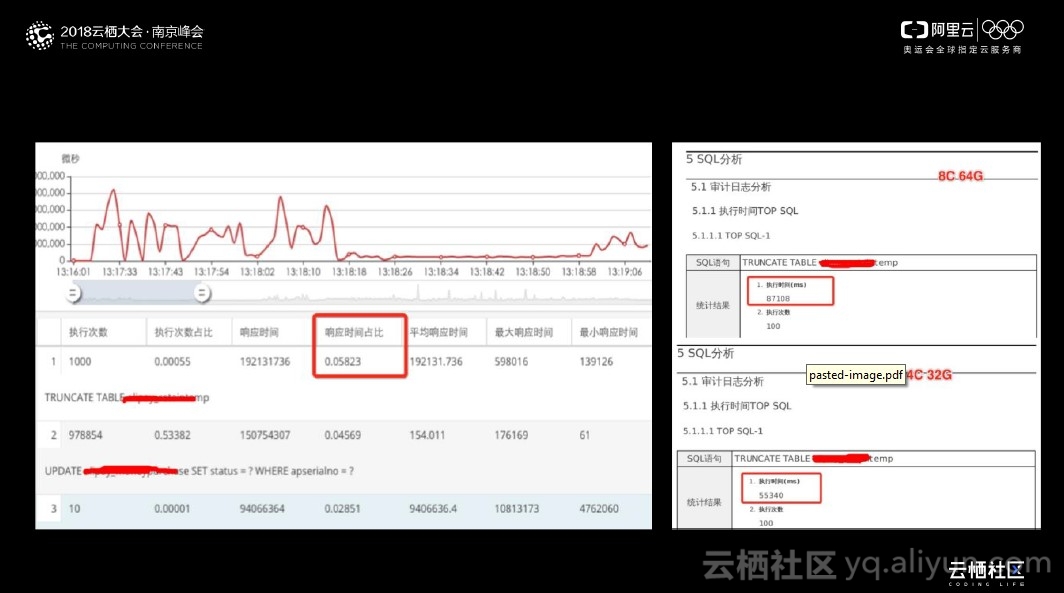Click the 响应时间占比 column header
Image resolution: width=1064 pixels, height=593 pixels.
click(x=354, y=332)
